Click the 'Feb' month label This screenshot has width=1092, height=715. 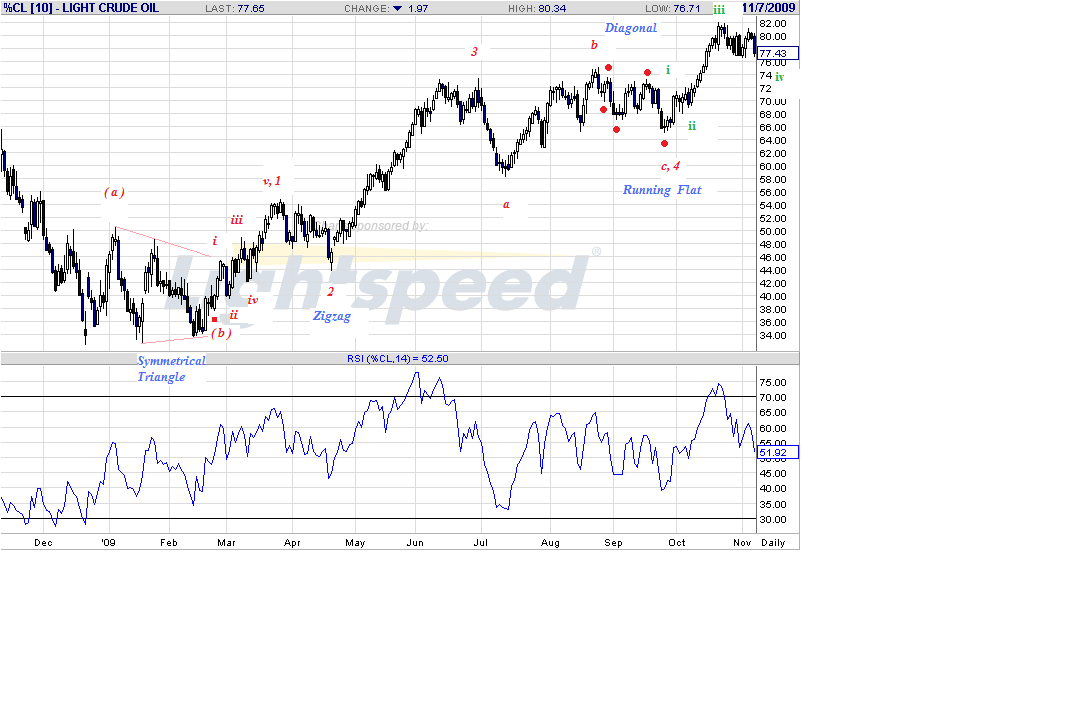click(x=169, y=542)
